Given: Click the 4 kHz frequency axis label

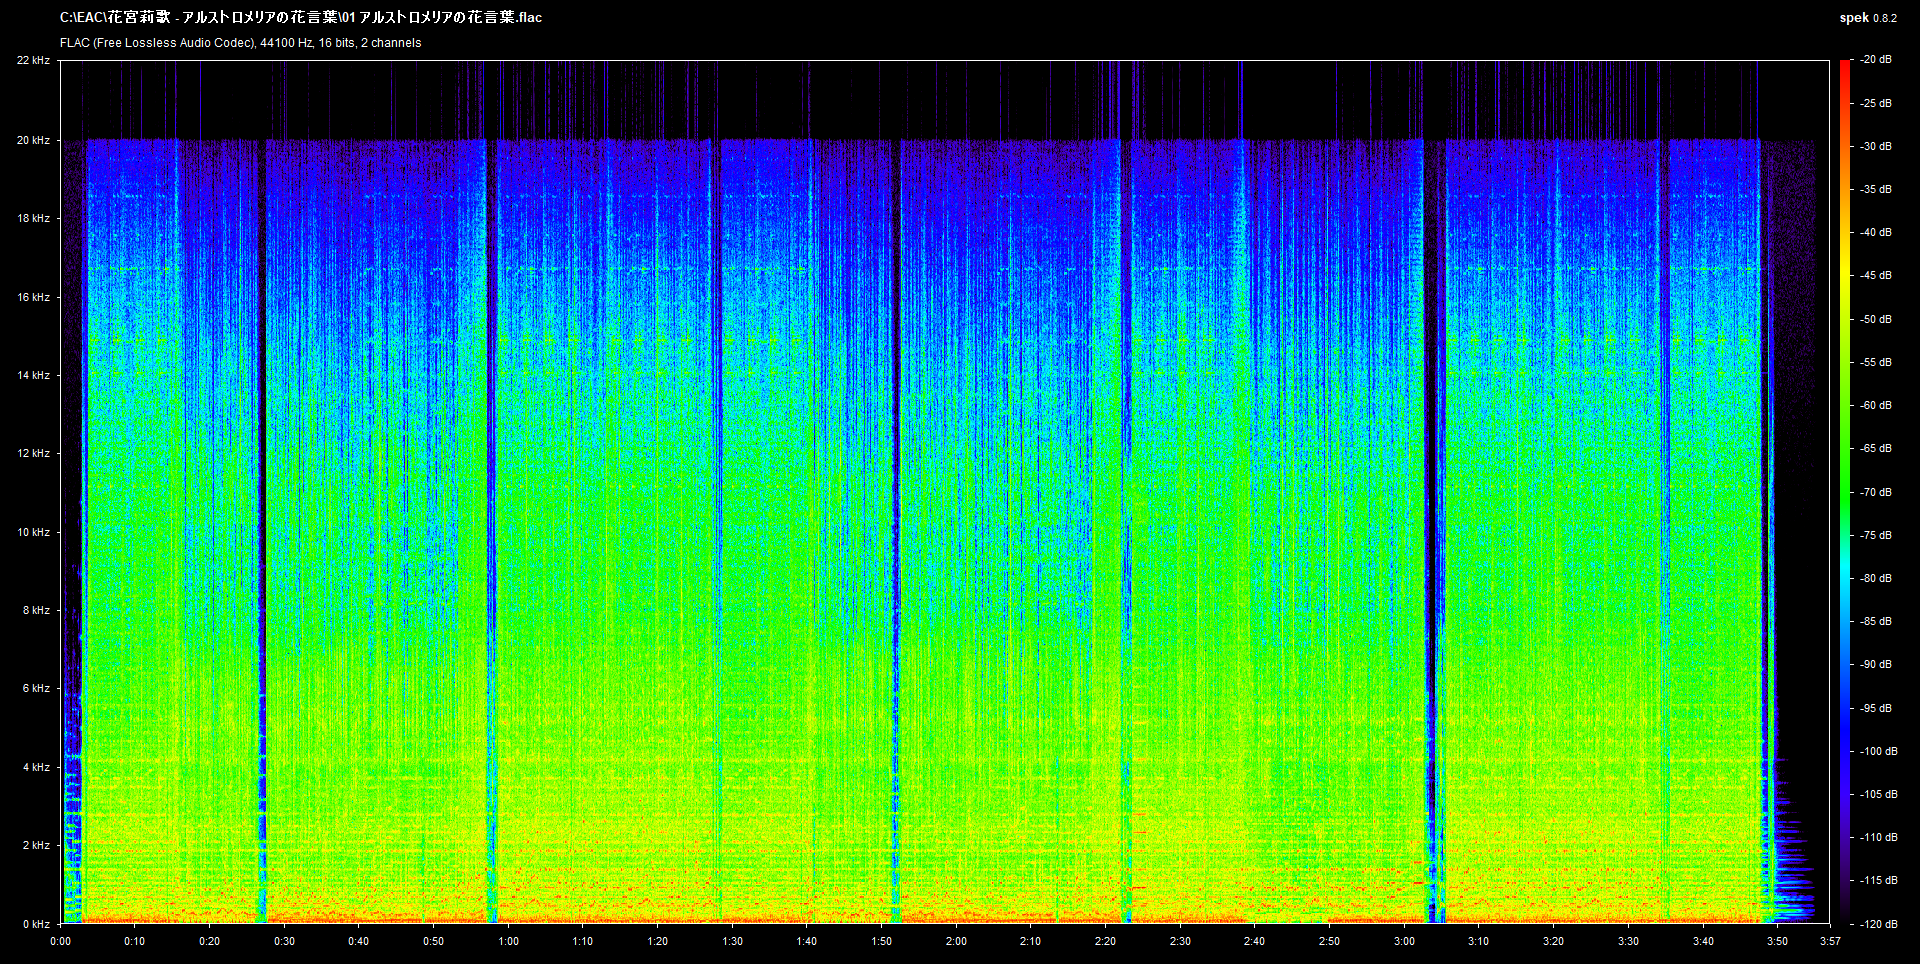Looking at the screenshot, I should pyautogui.click(x=36, y=767).
